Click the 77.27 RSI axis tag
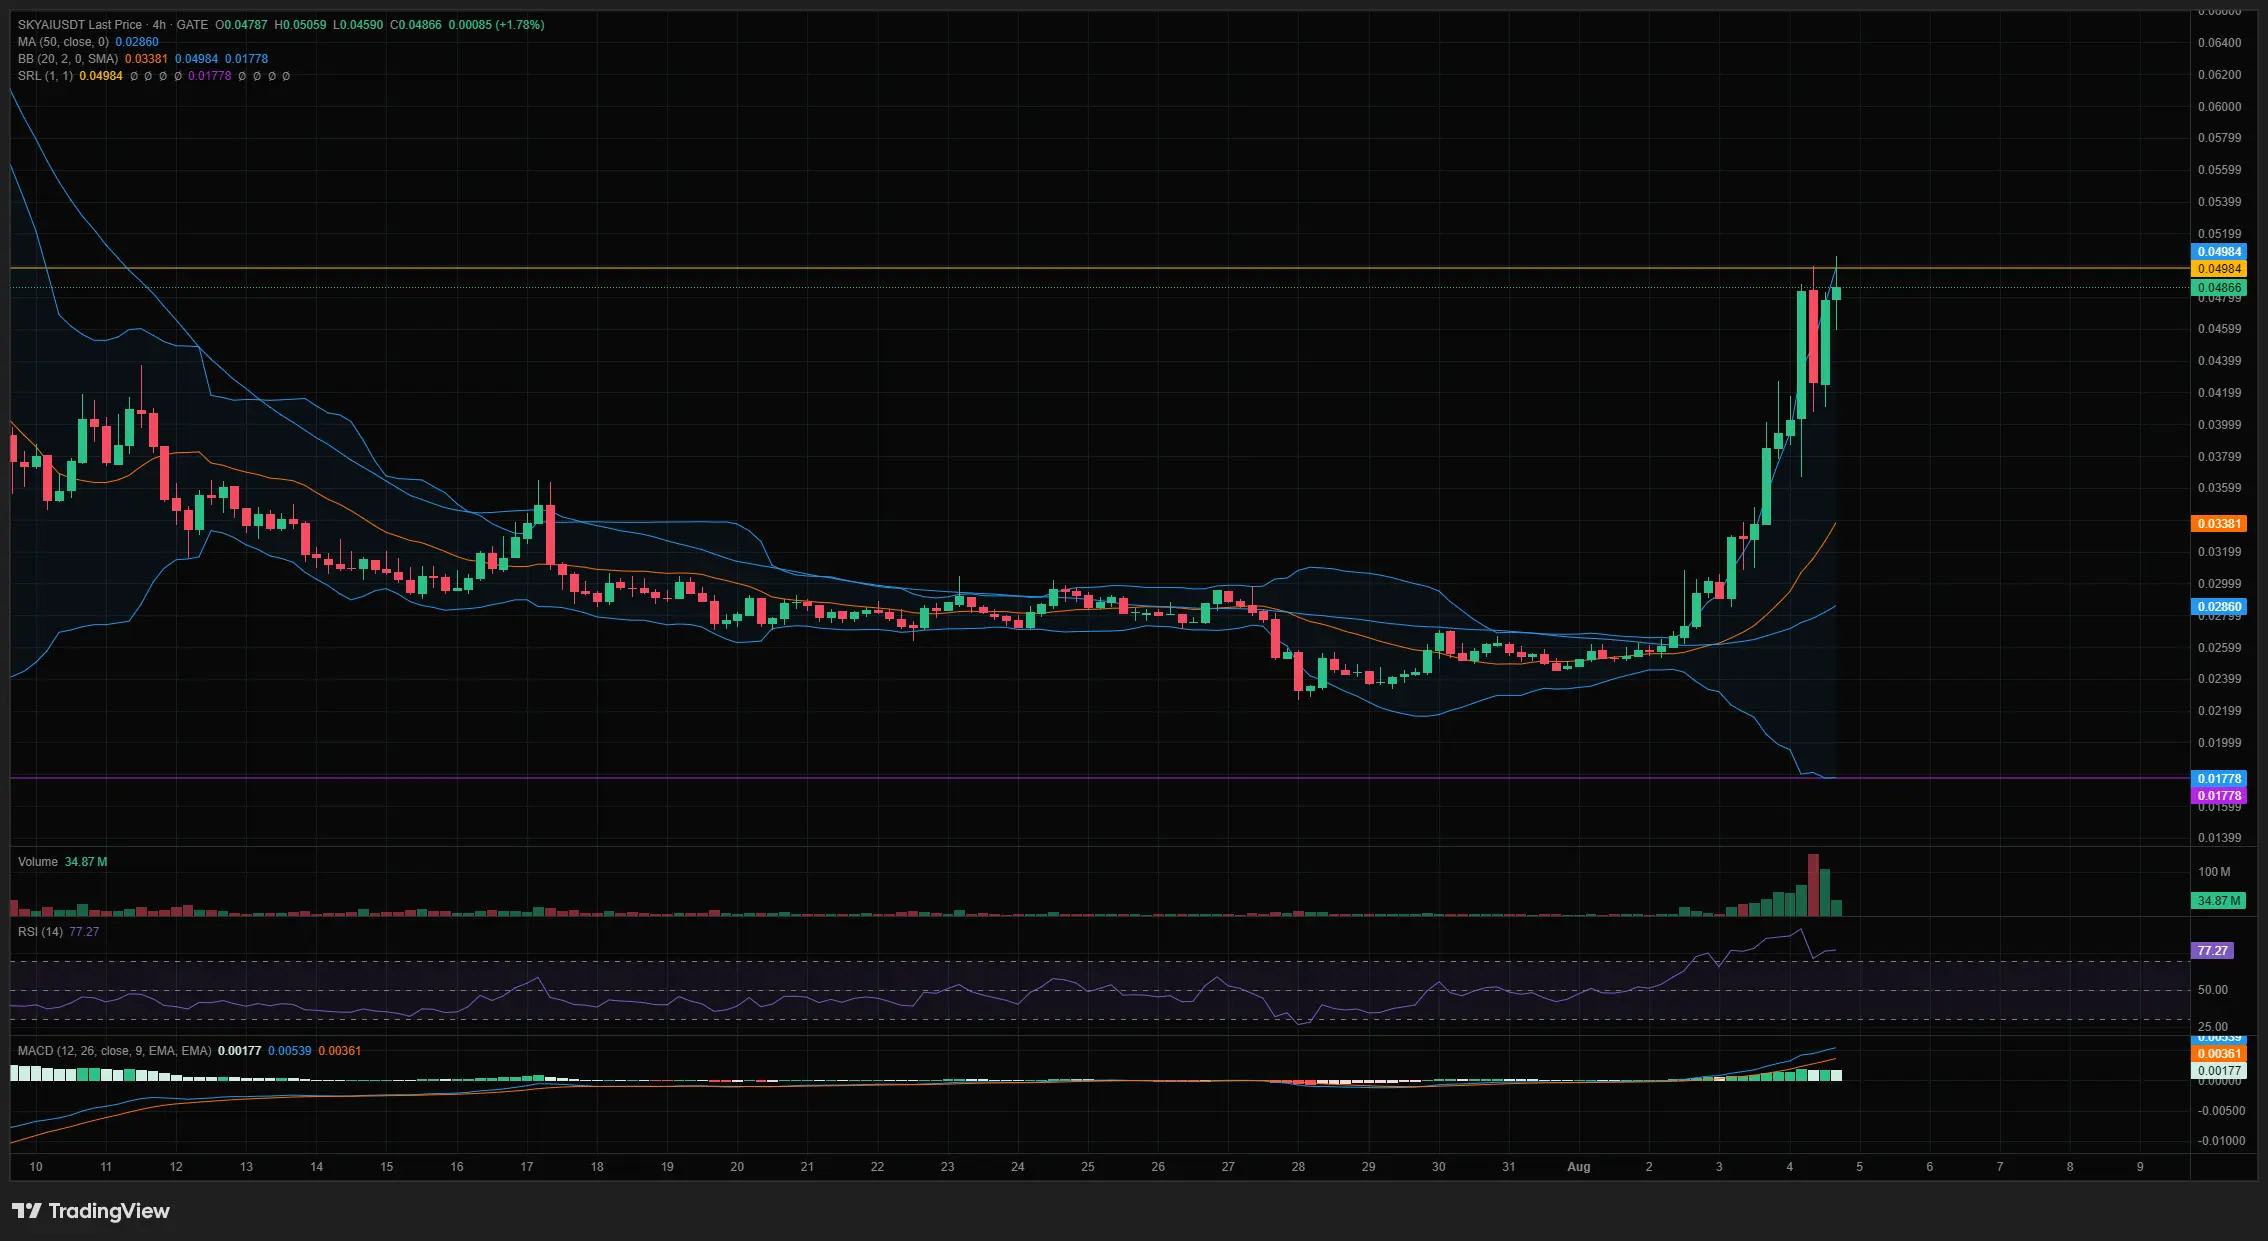This screenshot has height=1241, width=2268. tap(2212, 951)
